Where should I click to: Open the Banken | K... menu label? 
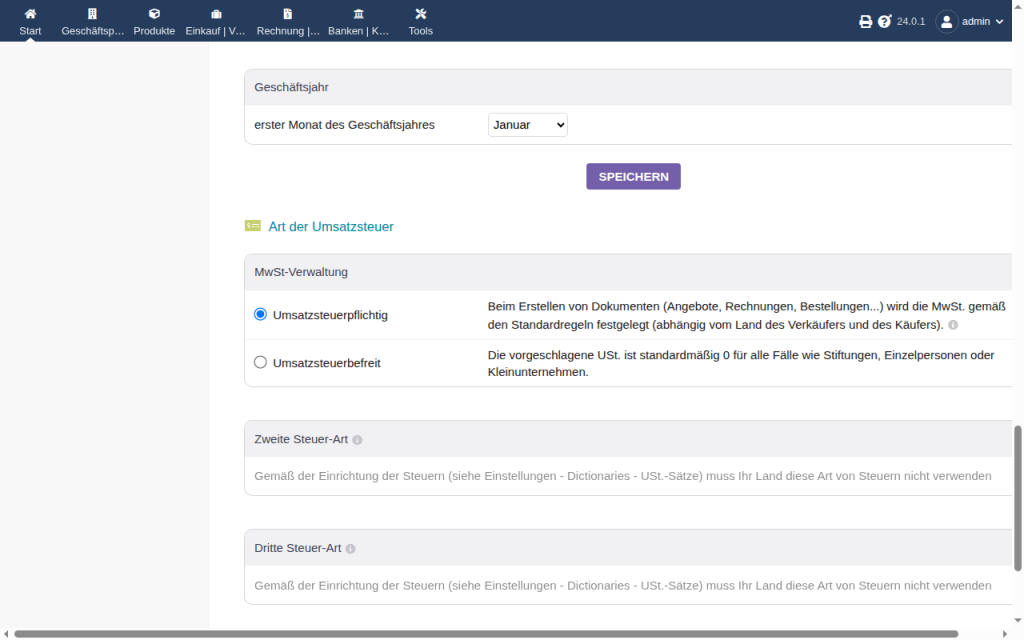click(x=359, y=31)
